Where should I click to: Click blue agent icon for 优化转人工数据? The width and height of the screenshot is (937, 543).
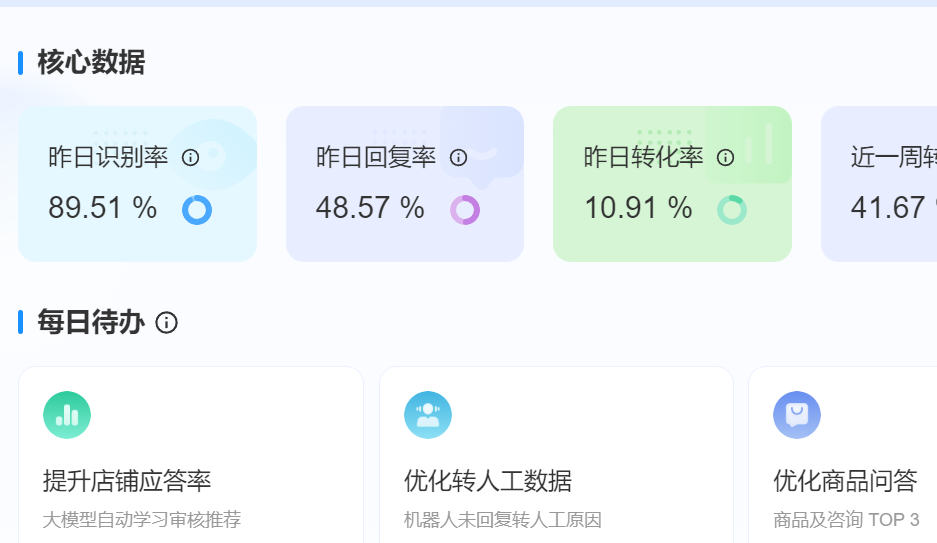pyautogui.click(x=428, y=415)
